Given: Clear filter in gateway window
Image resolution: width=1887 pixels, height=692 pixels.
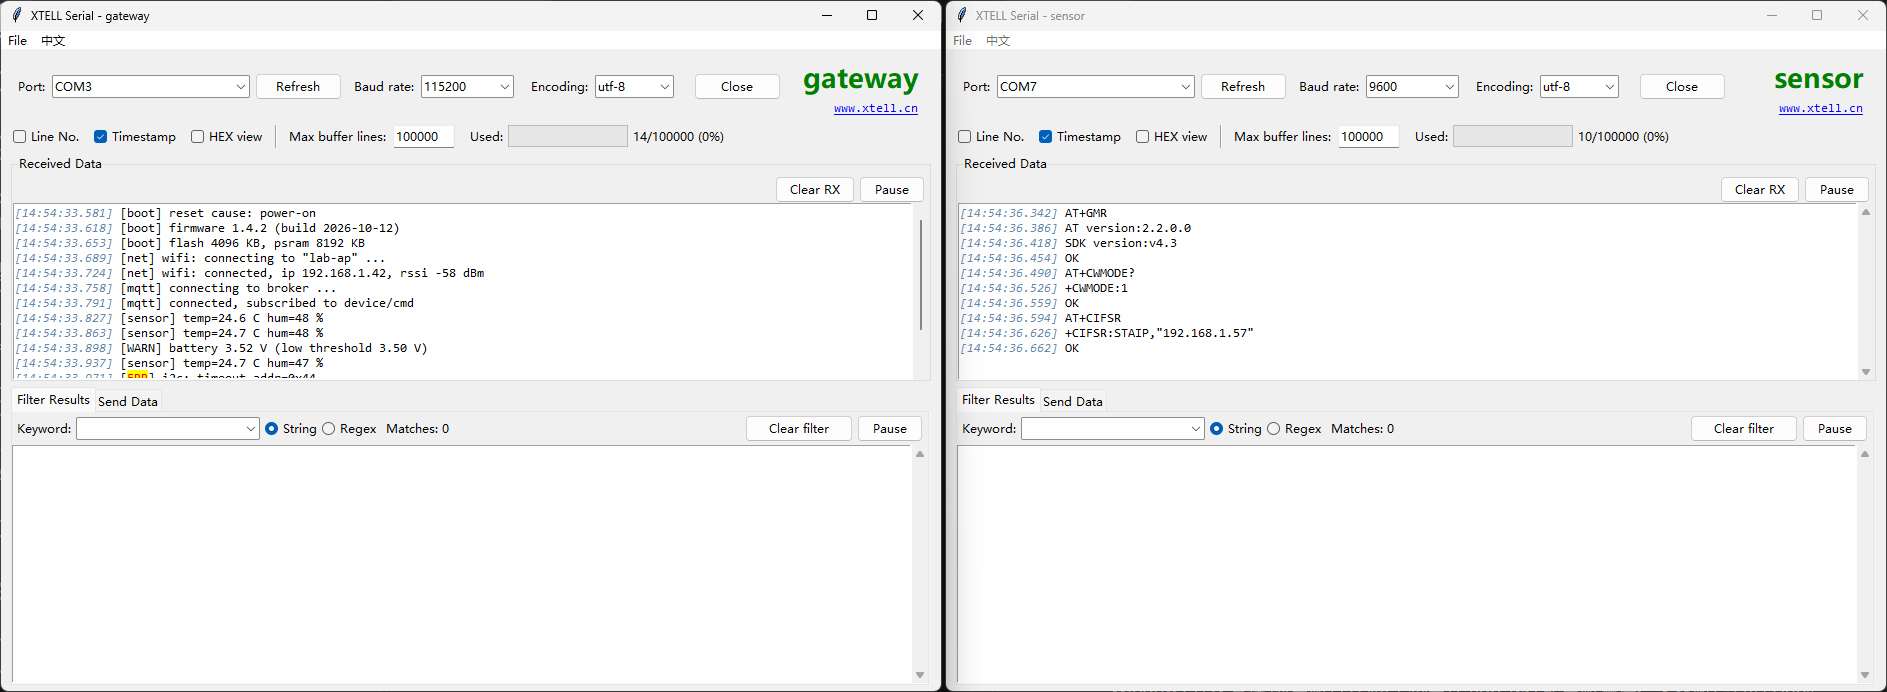Looking at the screenshot, I should point(799,429).
